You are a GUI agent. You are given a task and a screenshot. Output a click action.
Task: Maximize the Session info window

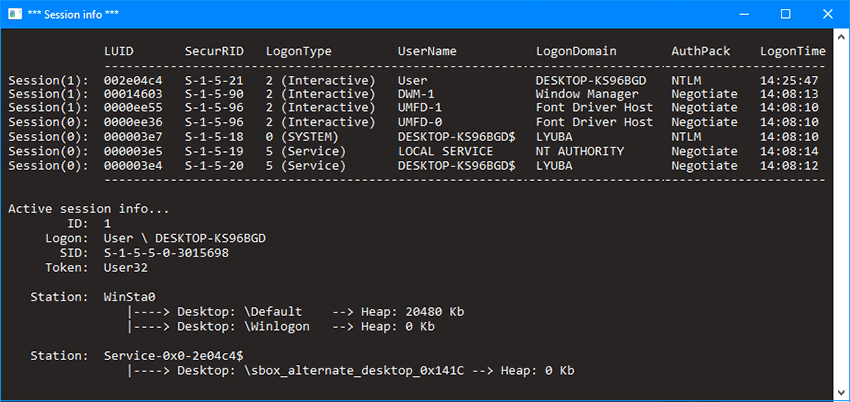tap(785, 14)
